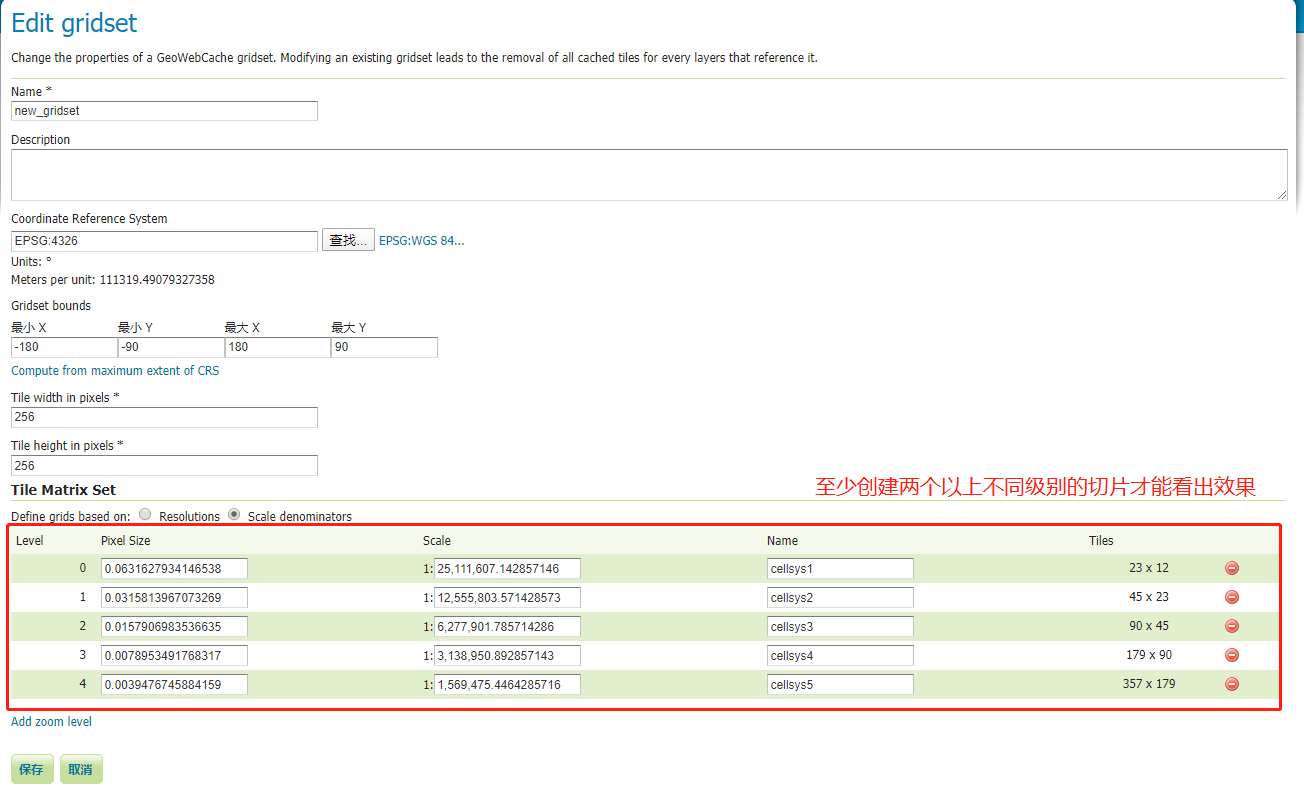Click the Pixel Size column header
The image size is (1304, 799).
126,541
